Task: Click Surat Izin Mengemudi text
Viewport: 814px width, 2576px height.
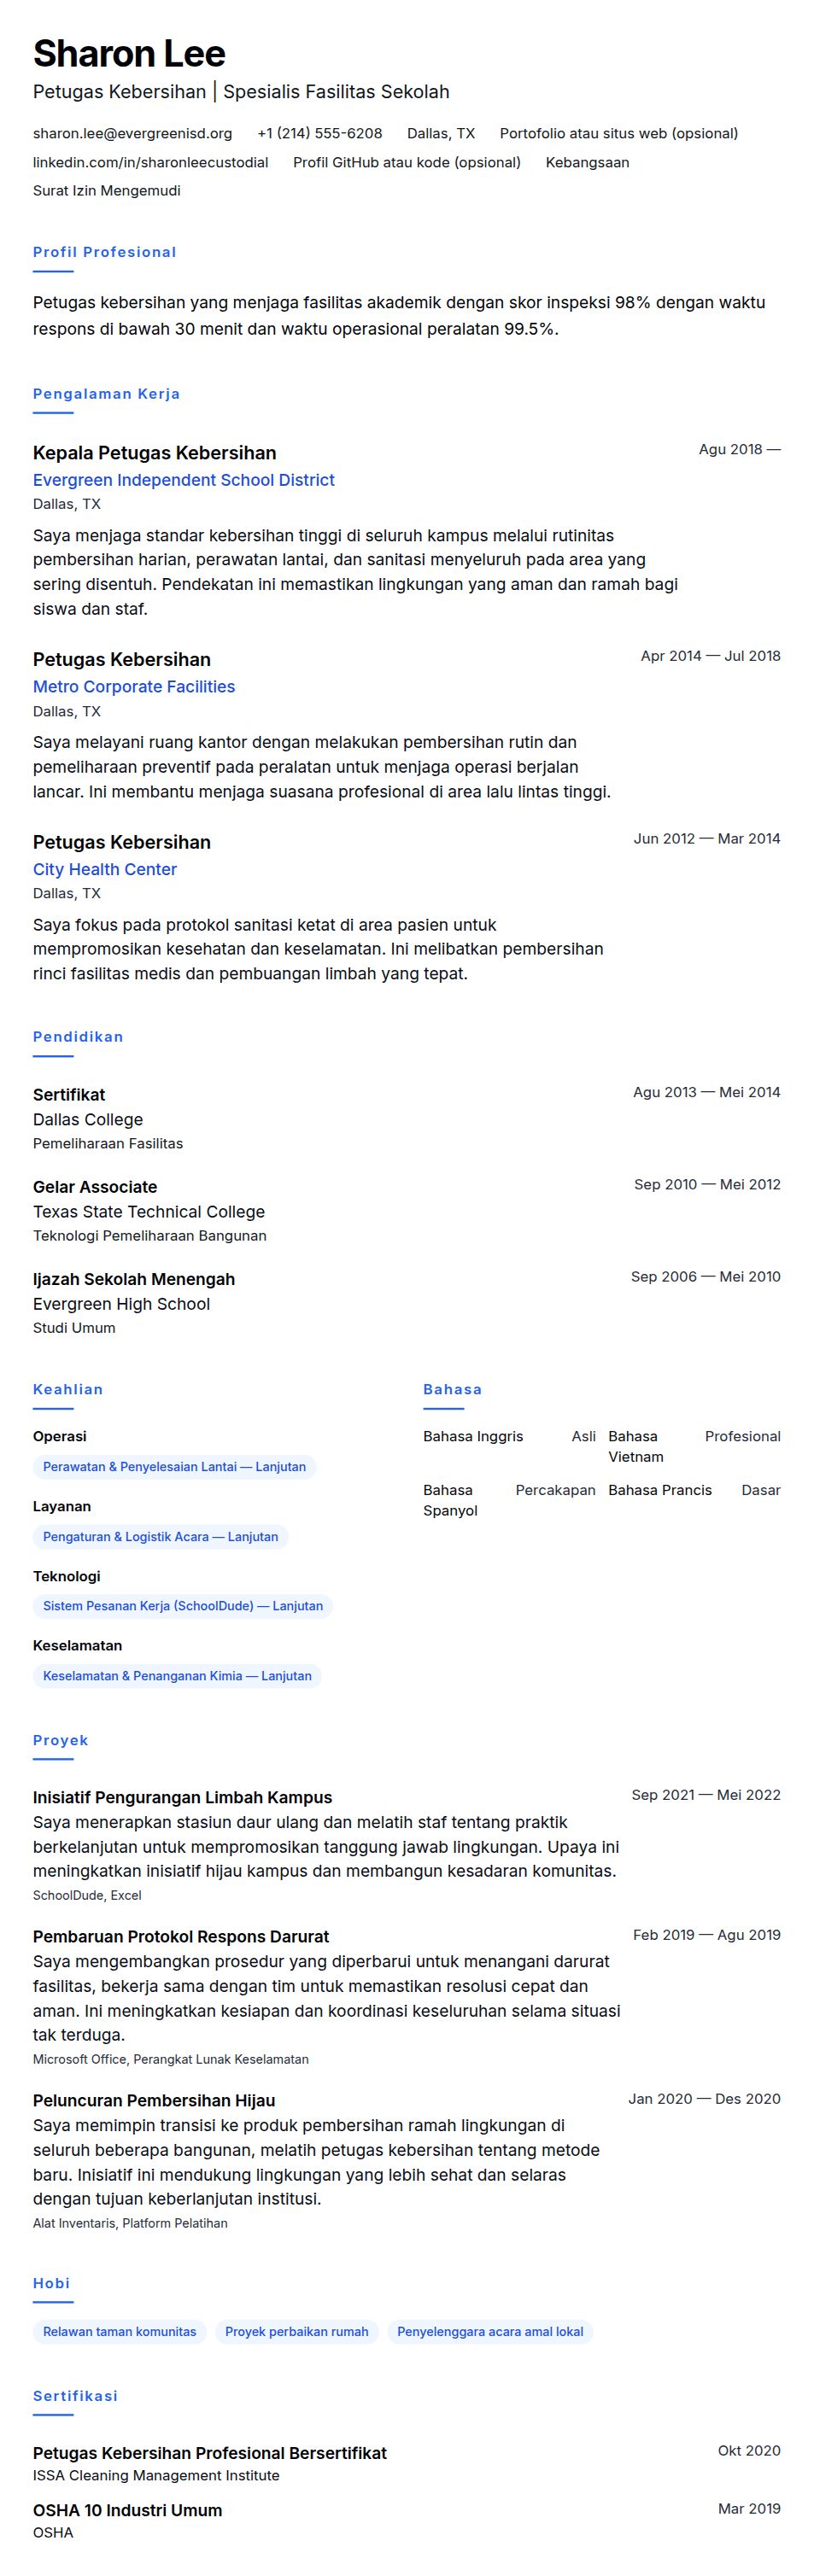Action: coord(107,190)
